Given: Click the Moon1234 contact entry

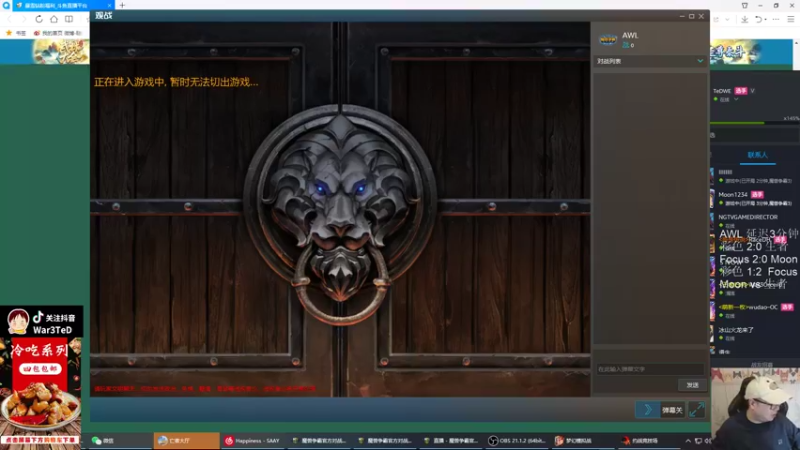Looking at the screenshot, I should click(754, 198).
